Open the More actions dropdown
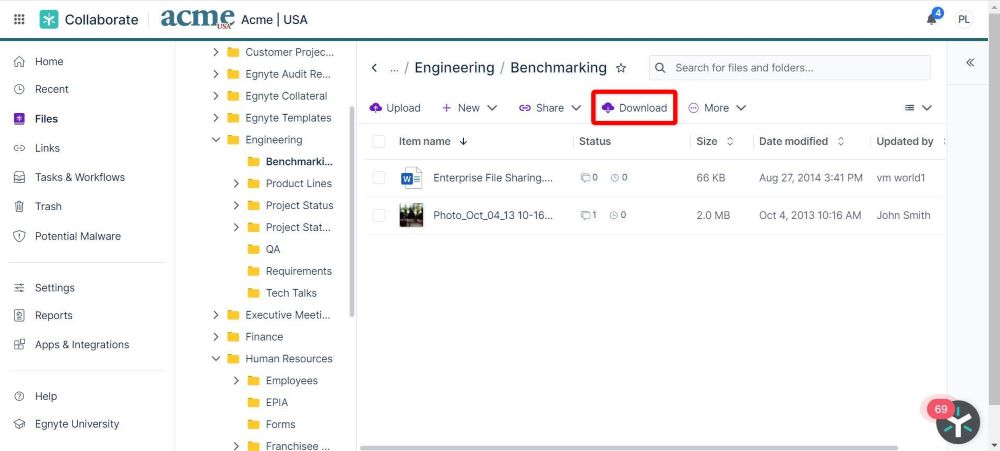Screen dimensions: 1000x451 click(717, 108)
